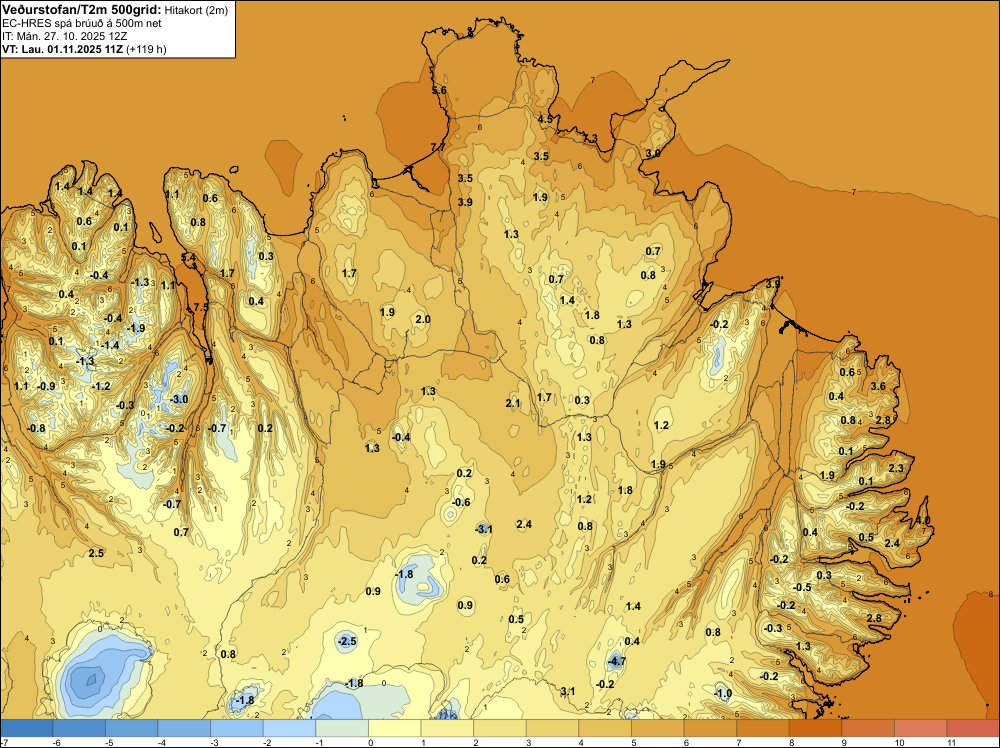Click the 7.7 temperature value on the map
Viewport: 1000px width, 748px height.
pos(438,147)
